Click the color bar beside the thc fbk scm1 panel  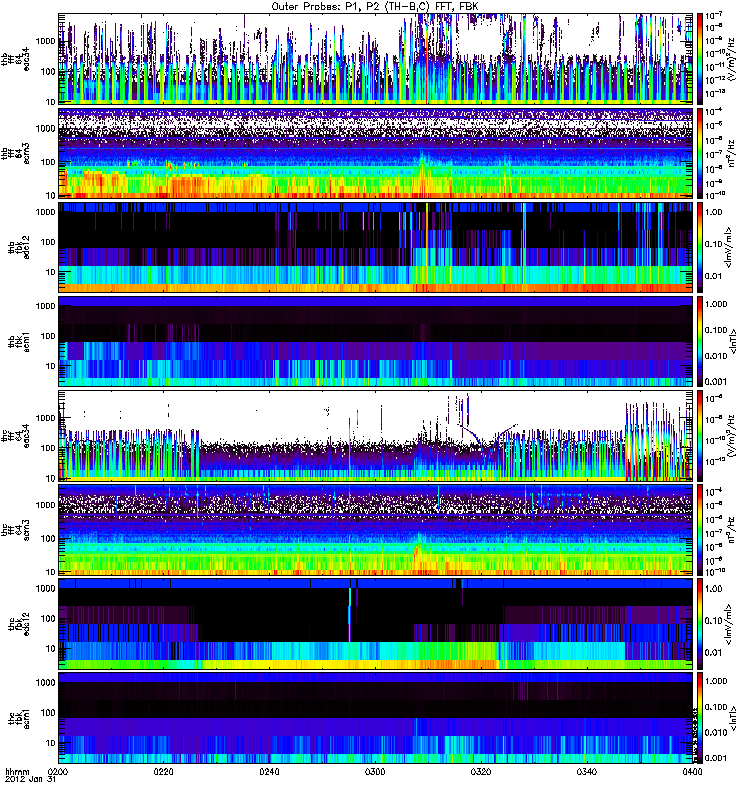(x=700, y=718)
